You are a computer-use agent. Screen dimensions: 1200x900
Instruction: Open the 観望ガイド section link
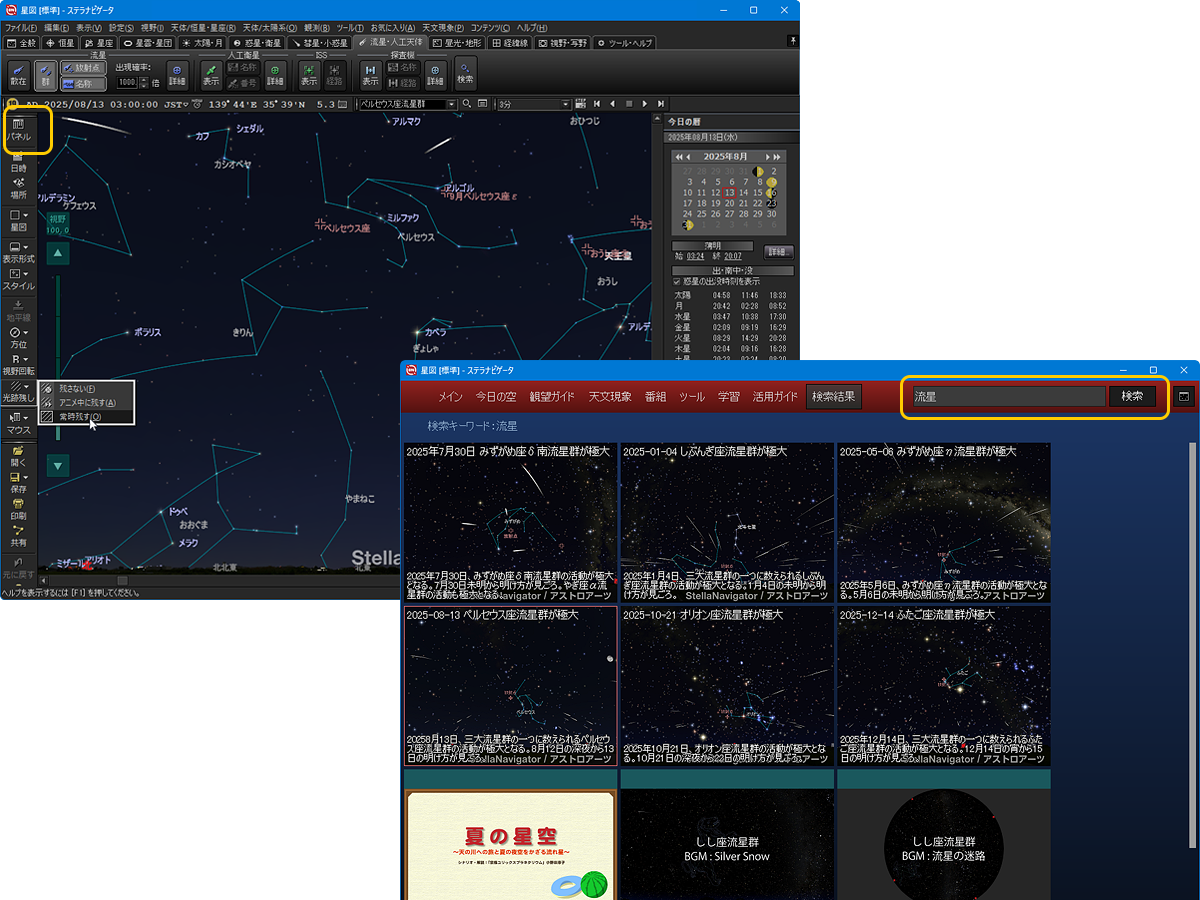pyautogui.click(x=553, y=397)
